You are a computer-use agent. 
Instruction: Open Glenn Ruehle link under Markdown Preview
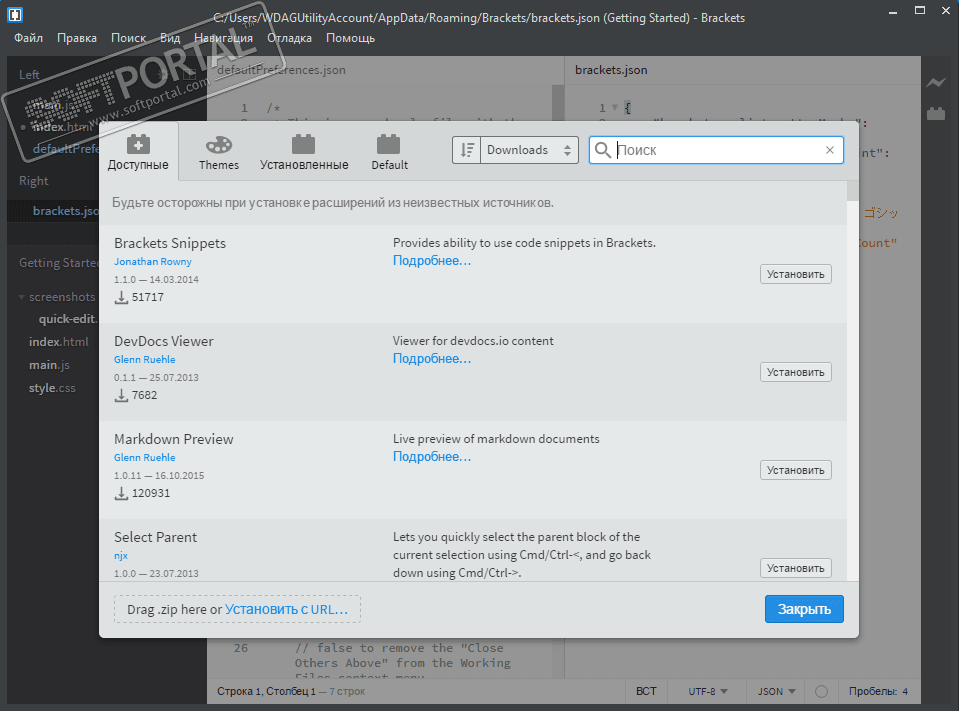click(x=144, y=457)
